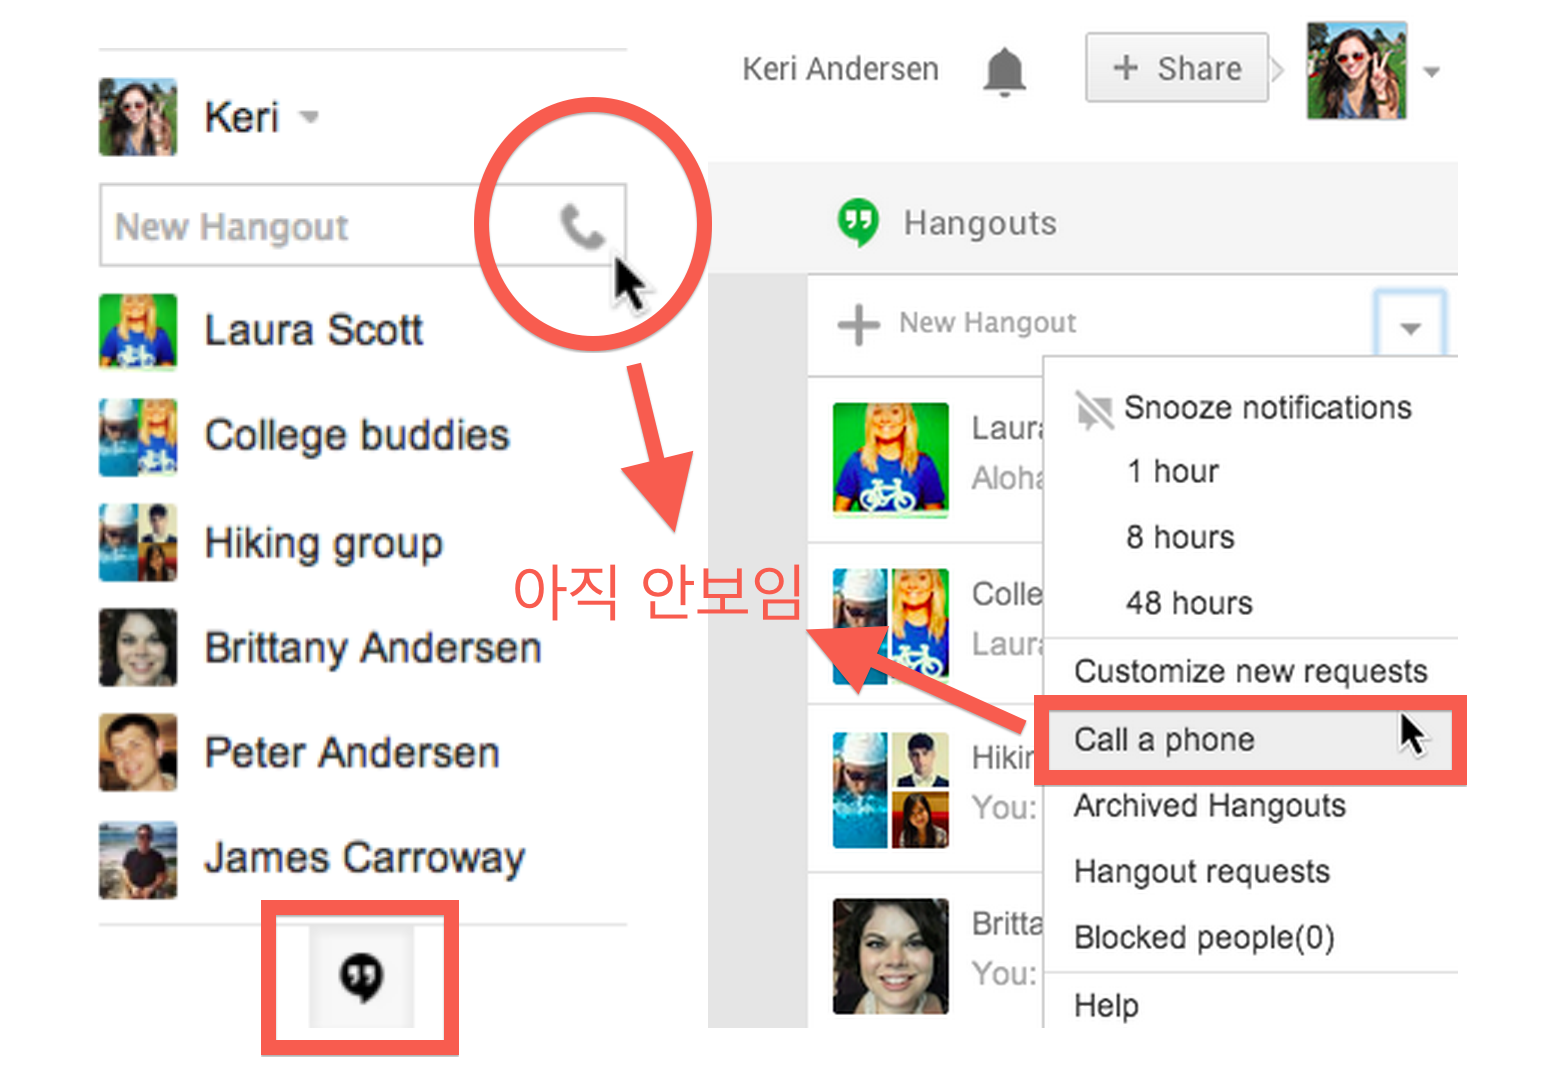
Task: Open the dropdown arrow beside New Hangout in Hangouts panel
Action: (x=1410, y=326)
